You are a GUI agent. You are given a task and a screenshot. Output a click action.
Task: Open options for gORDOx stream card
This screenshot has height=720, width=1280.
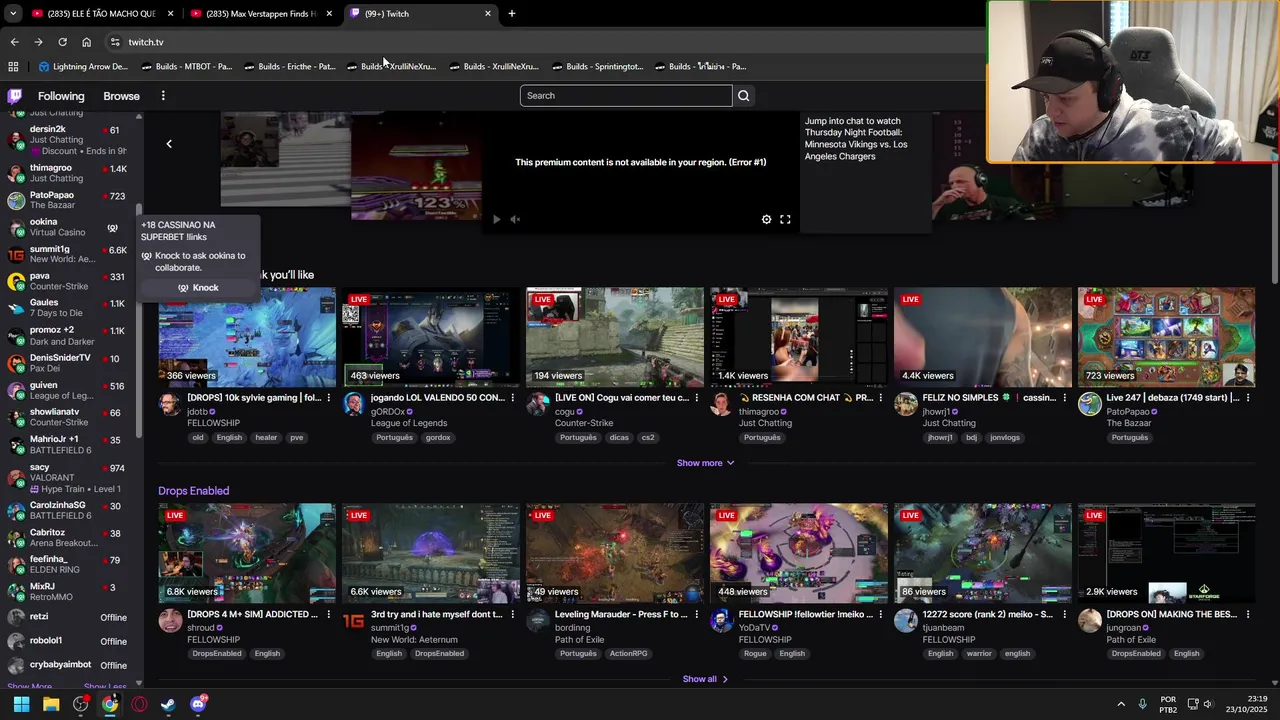tap(512, 398)
